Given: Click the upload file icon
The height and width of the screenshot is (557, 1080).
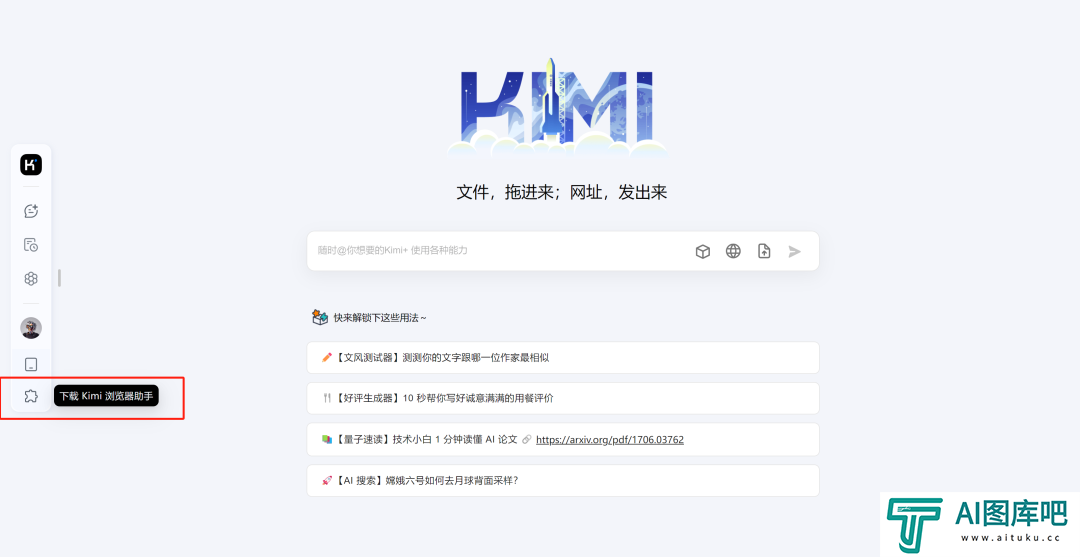Looking at the screenshot, I should pos(764,251).
